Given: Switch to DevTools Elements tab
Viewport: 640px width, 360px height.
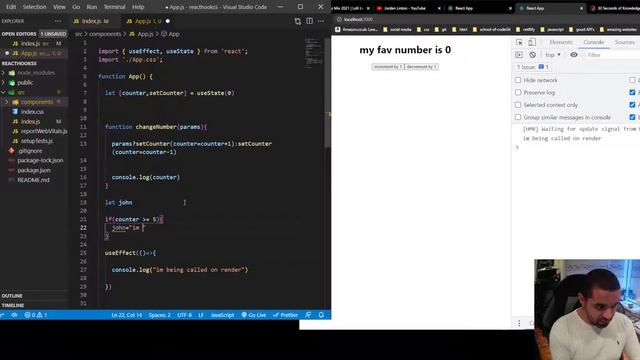Looking at the screenshot, I should pos(561,42).
